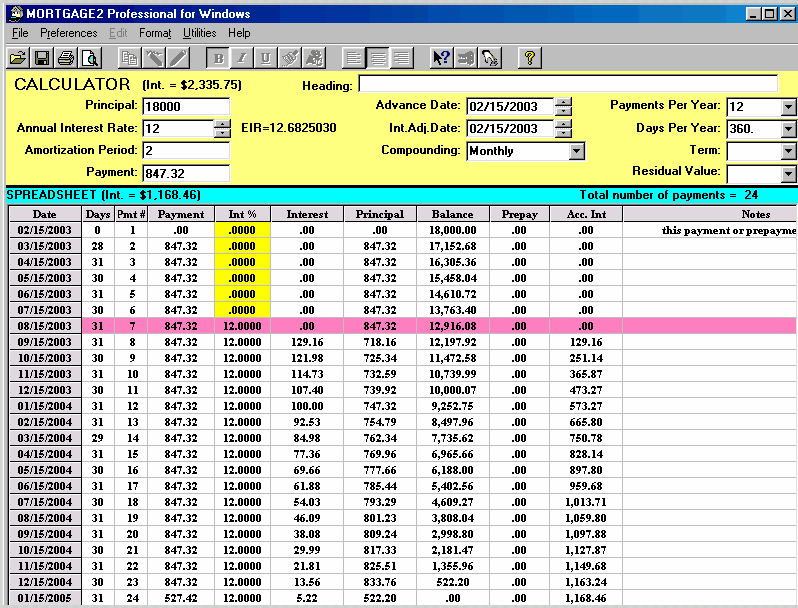The height and width of the screenshot is (608, 798).
Task: Open Print Preview from the toolbar
Action: click(90, 58)
